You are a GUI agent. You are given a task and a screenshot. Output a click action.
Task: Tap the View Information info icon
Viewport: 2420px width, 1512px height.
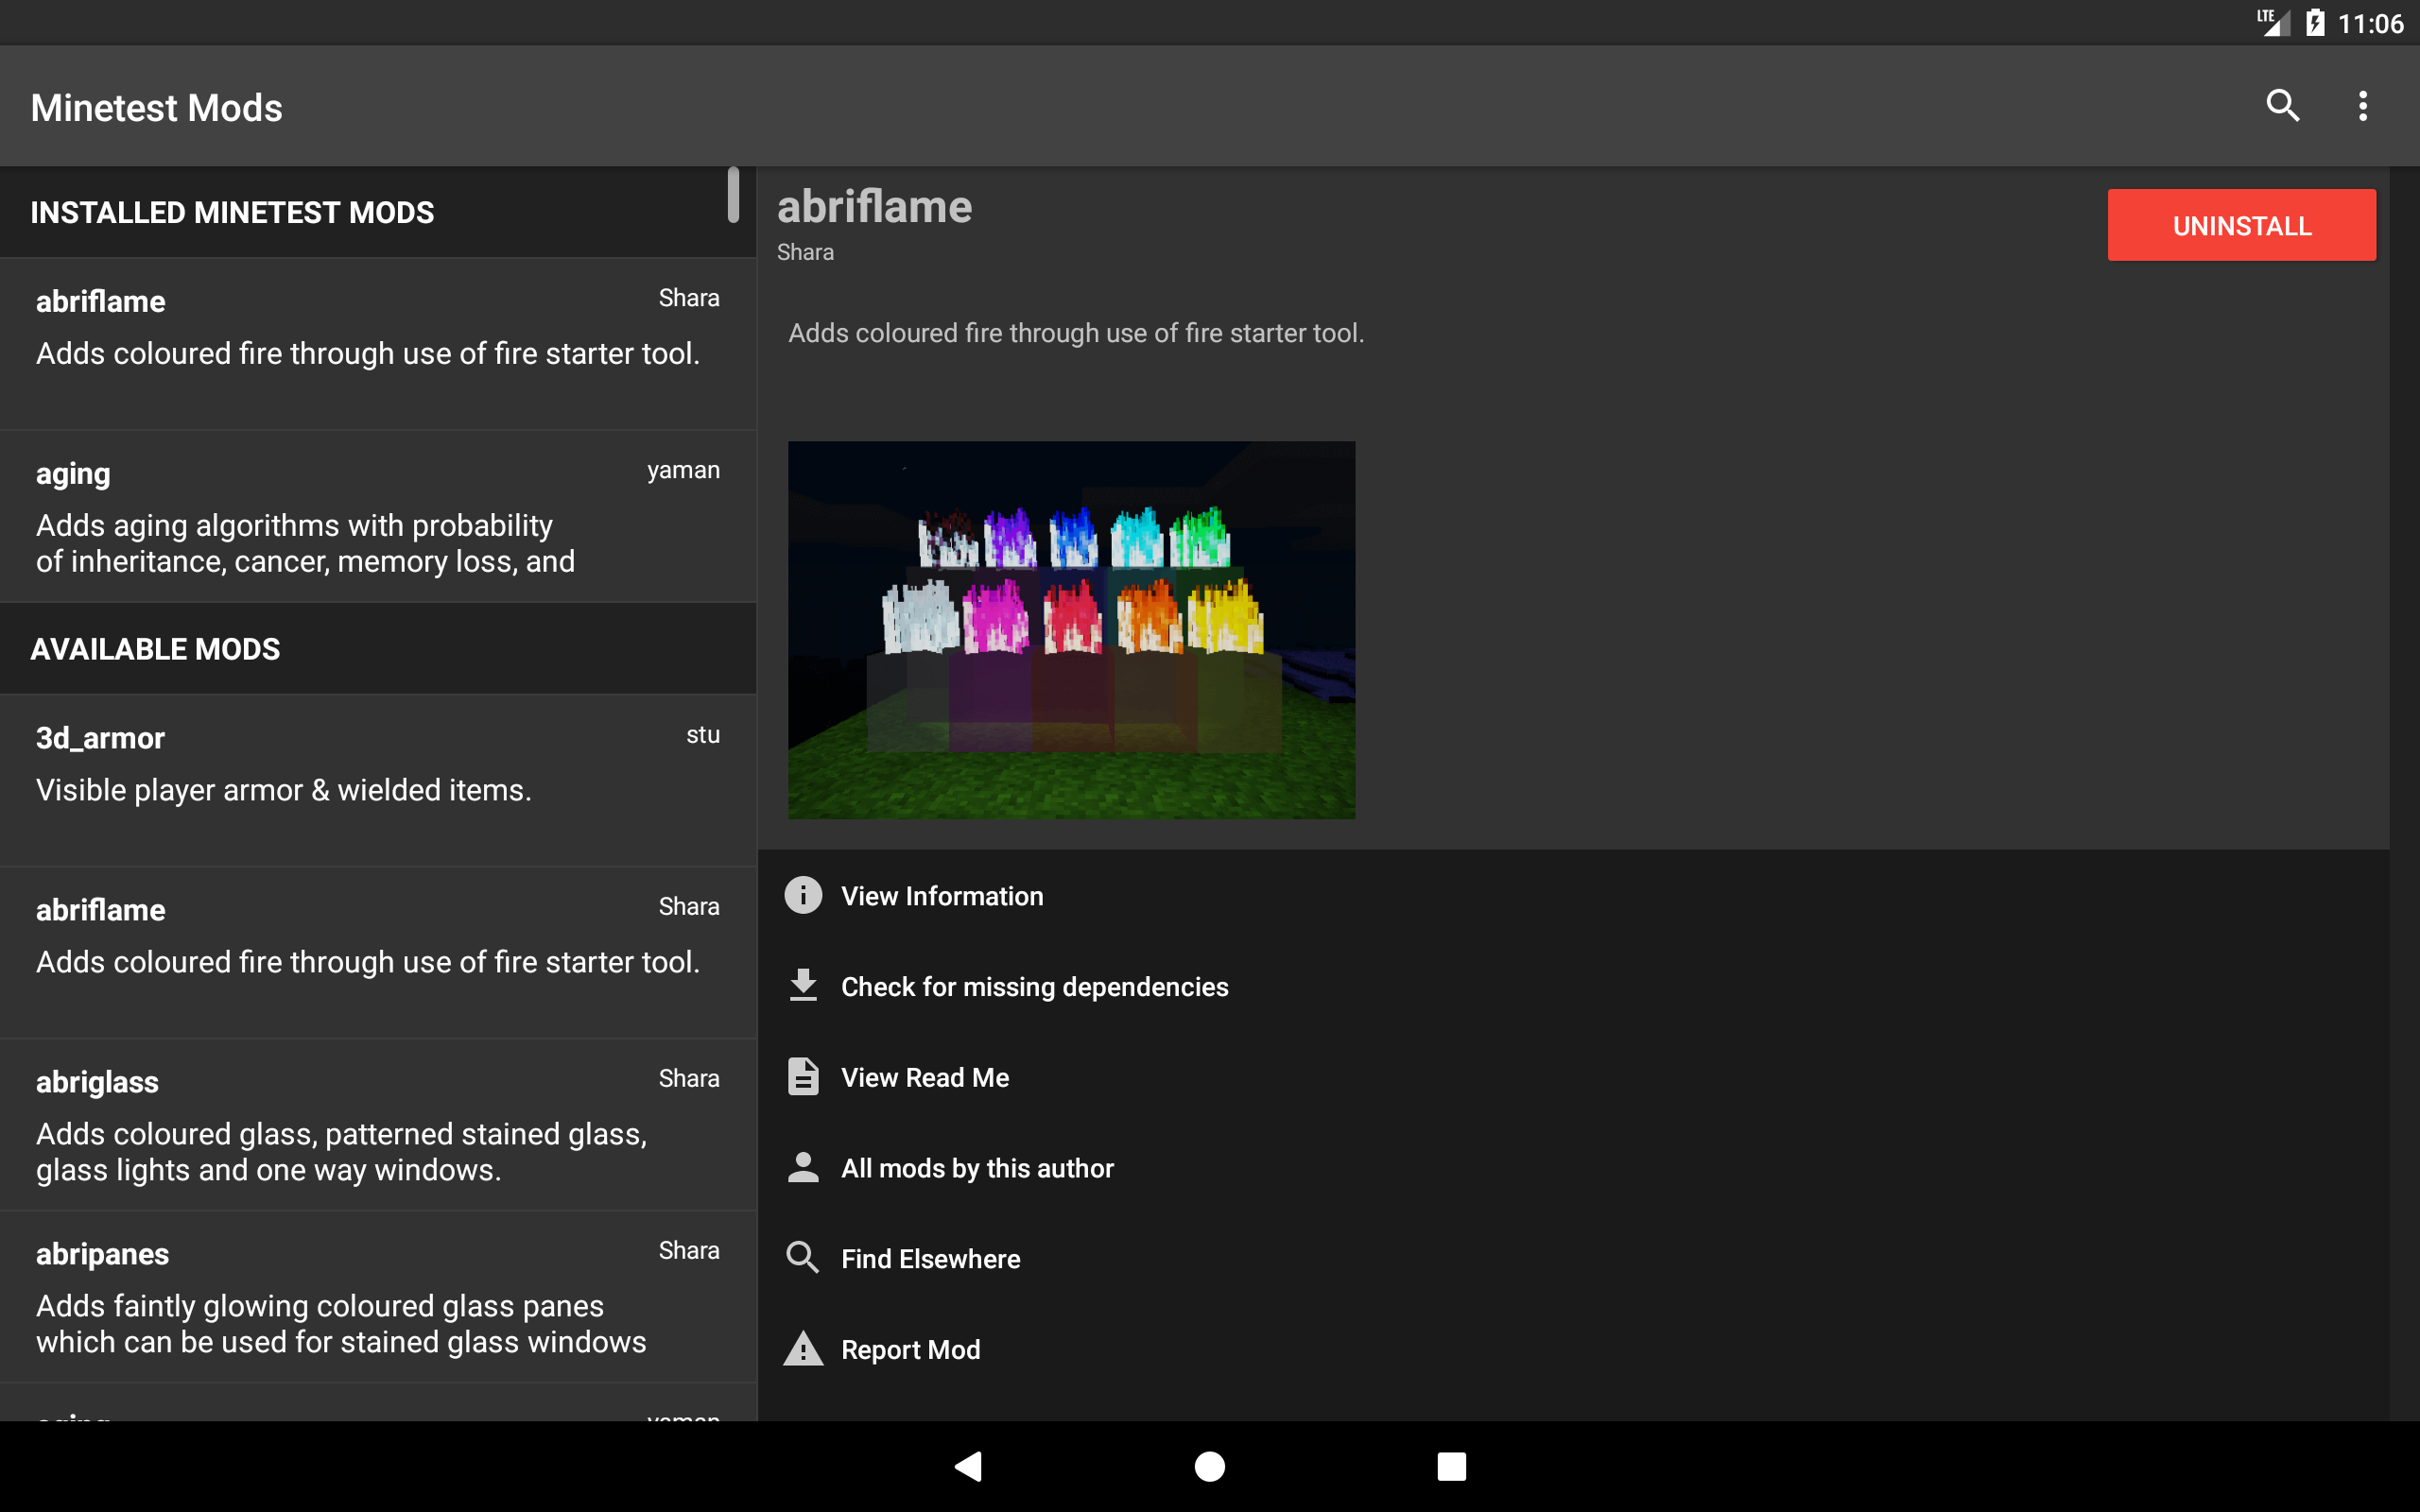803,895
